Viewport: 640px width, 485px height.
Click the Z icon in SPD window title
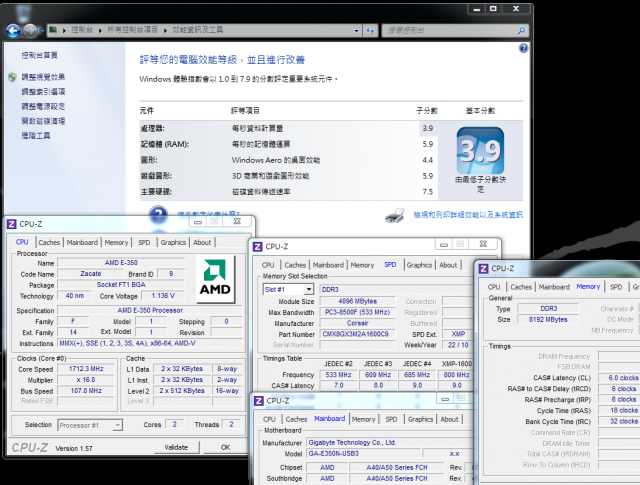click(258, 247)
